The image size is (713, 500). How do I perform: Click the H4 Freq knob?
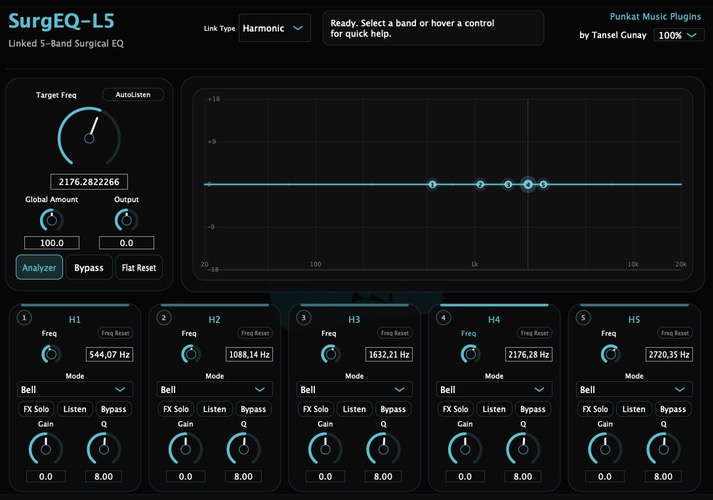470,354
